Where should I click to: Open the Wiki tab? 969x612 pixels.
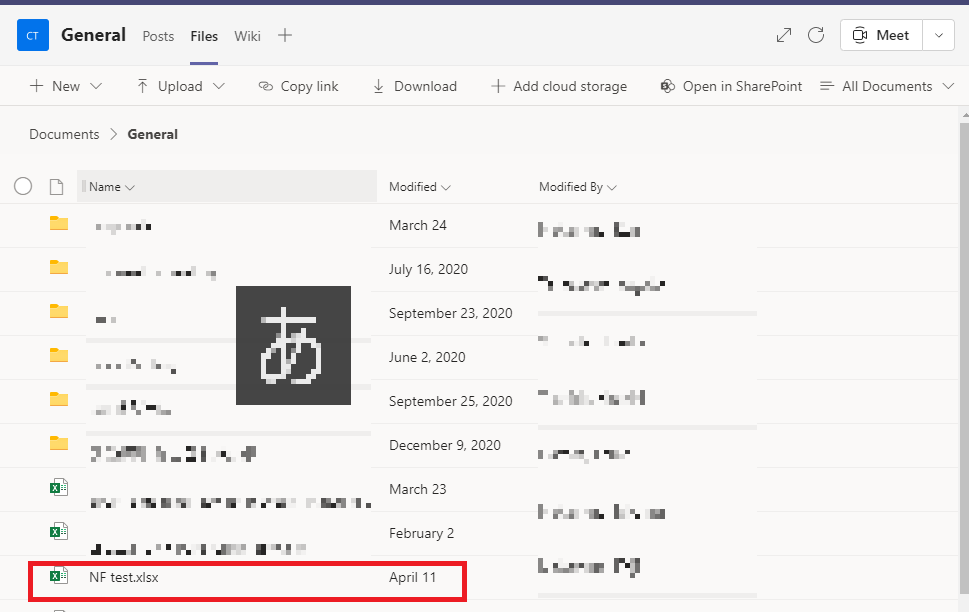click(x=247, y=36)
